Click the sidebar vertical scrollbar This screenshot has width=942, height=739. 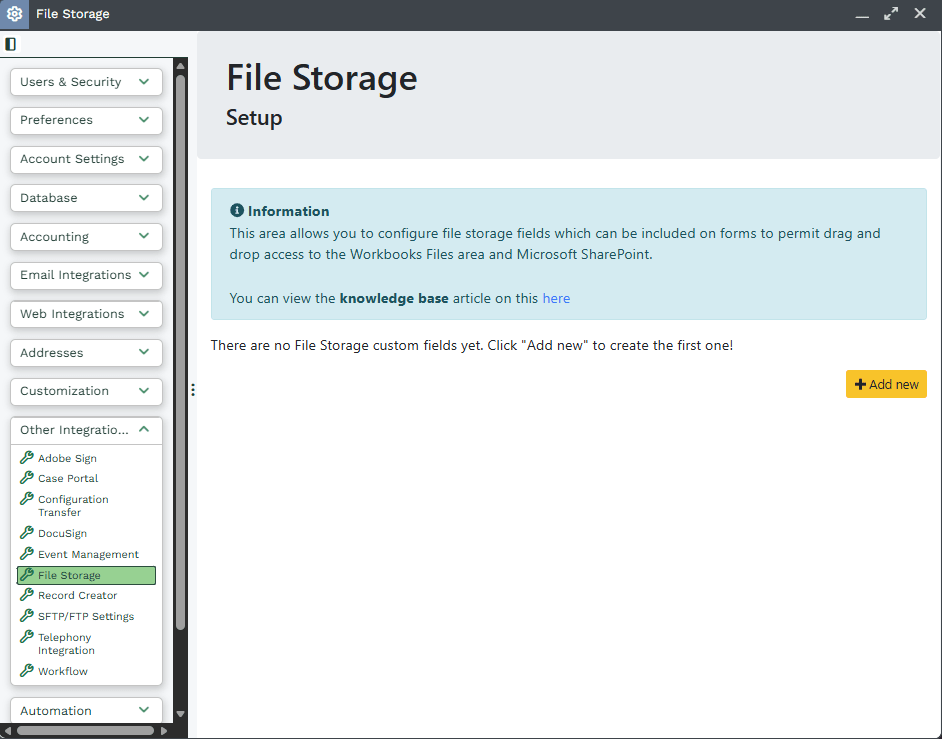pos(180,350)
